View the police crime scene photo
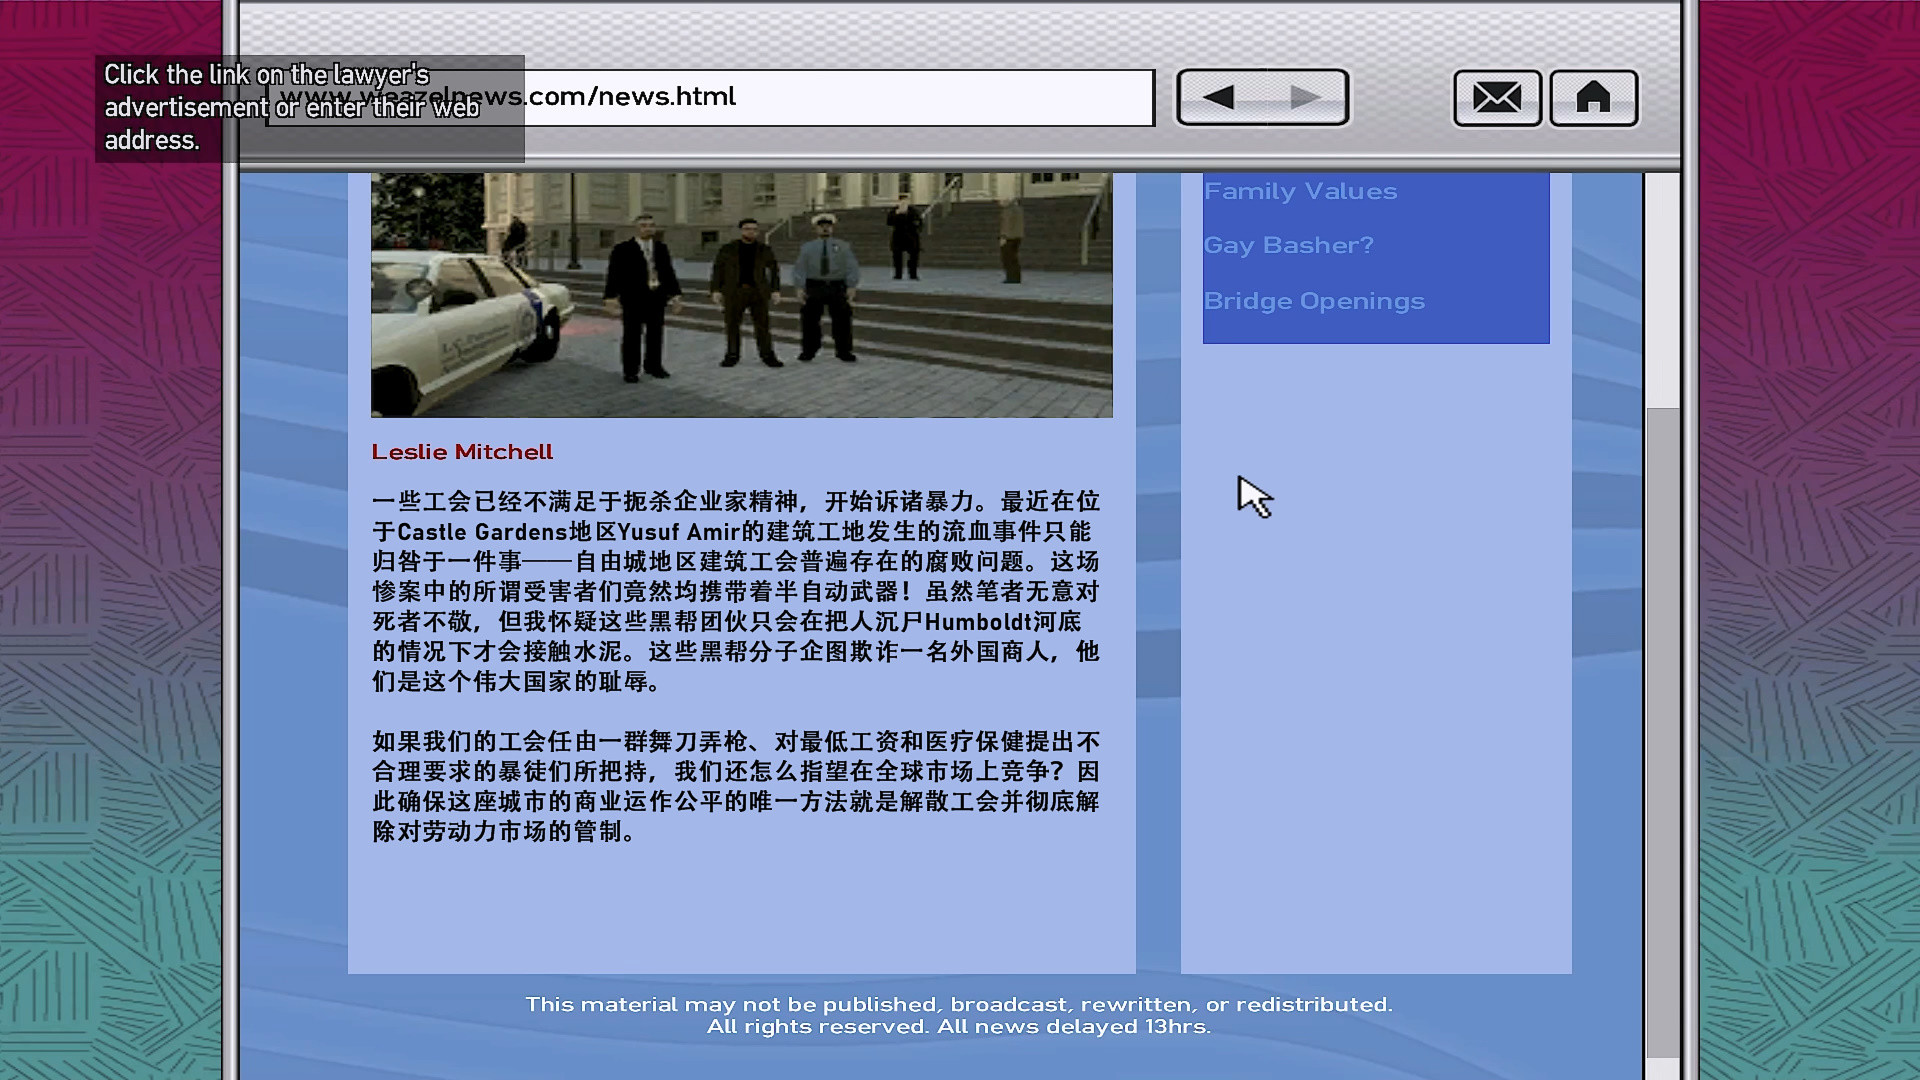The height and width of the screenshot is (1080, 1920). coord(741,293)
